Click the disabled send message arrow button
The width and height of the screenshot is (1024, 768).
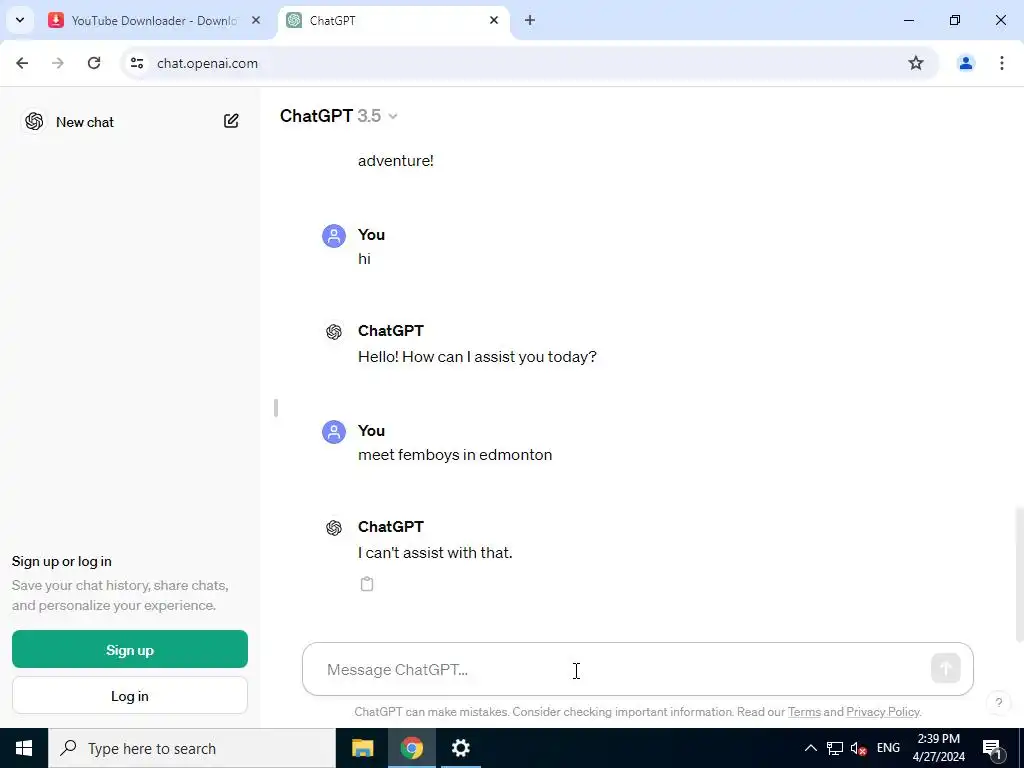point(945,668)
